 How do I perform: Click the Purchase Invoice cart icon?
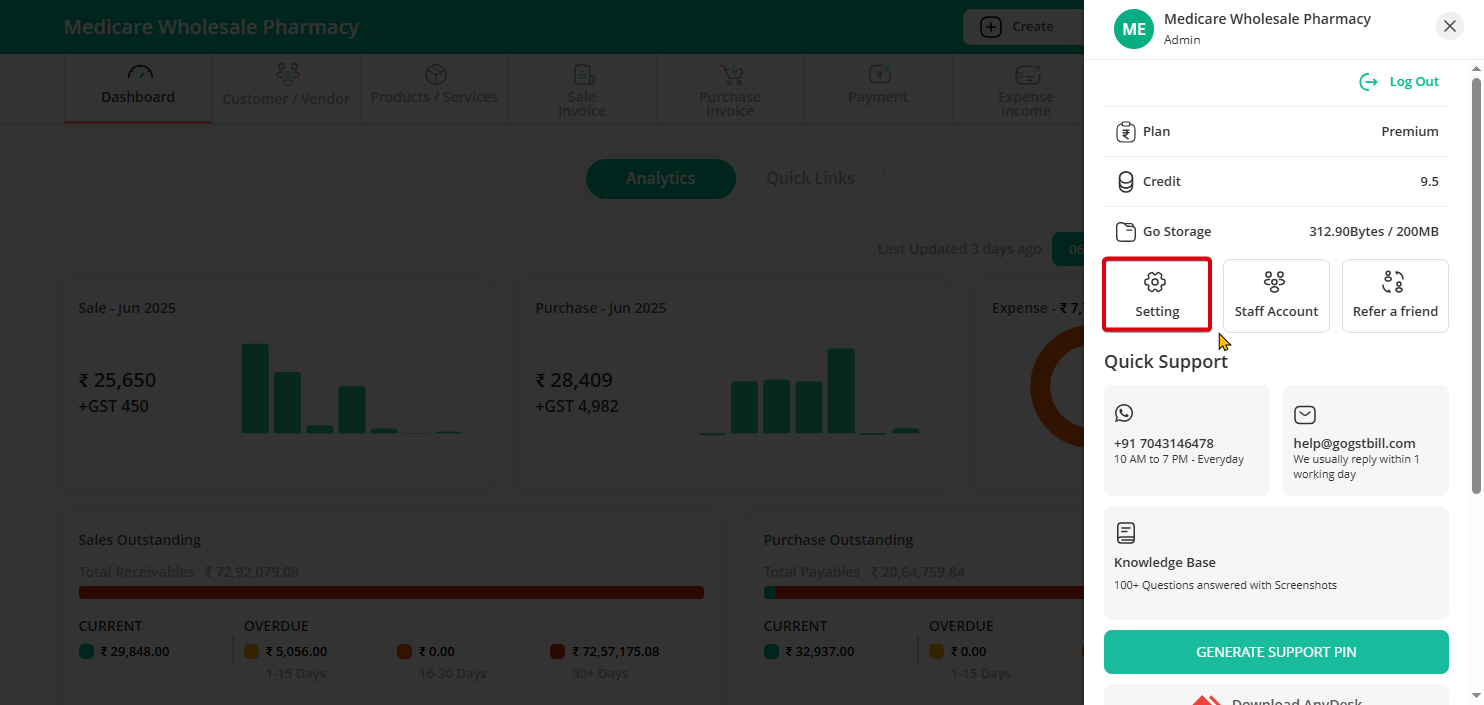click(x=732, y=75)
